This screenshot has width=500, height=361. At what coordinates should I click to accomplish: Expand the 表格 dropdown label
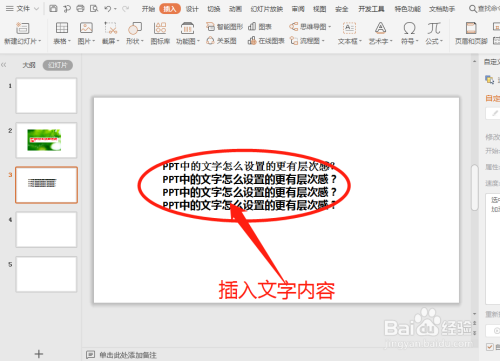click(x=62, y=41)
